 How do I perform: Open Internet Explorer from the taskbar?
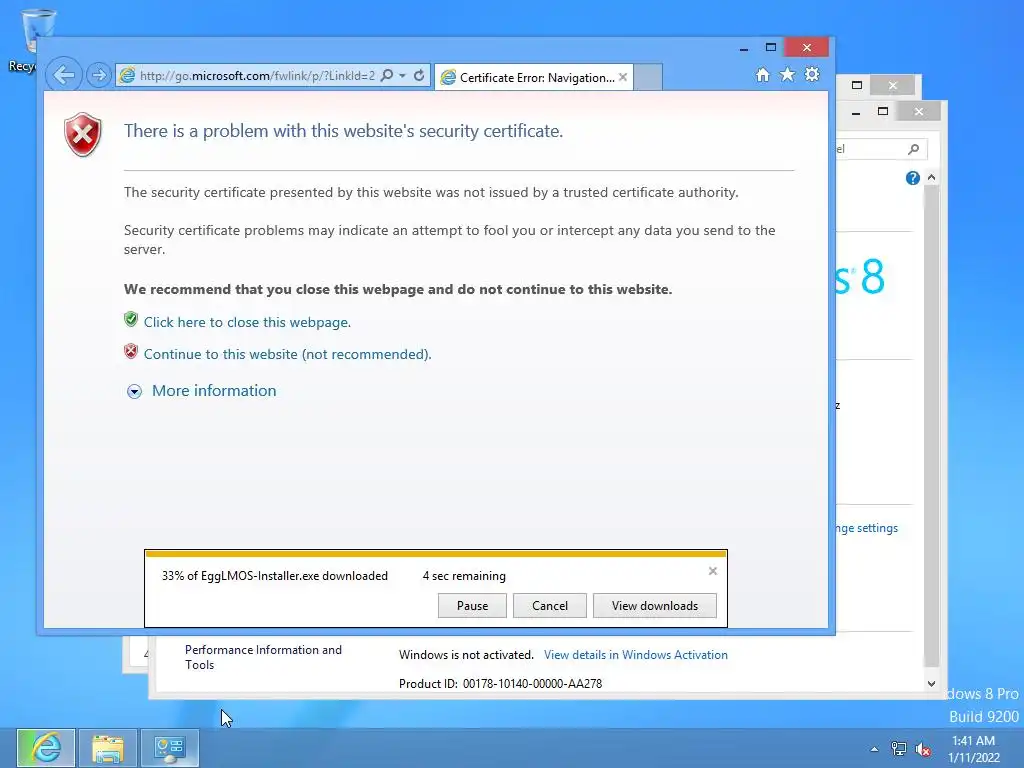[46, 748]
